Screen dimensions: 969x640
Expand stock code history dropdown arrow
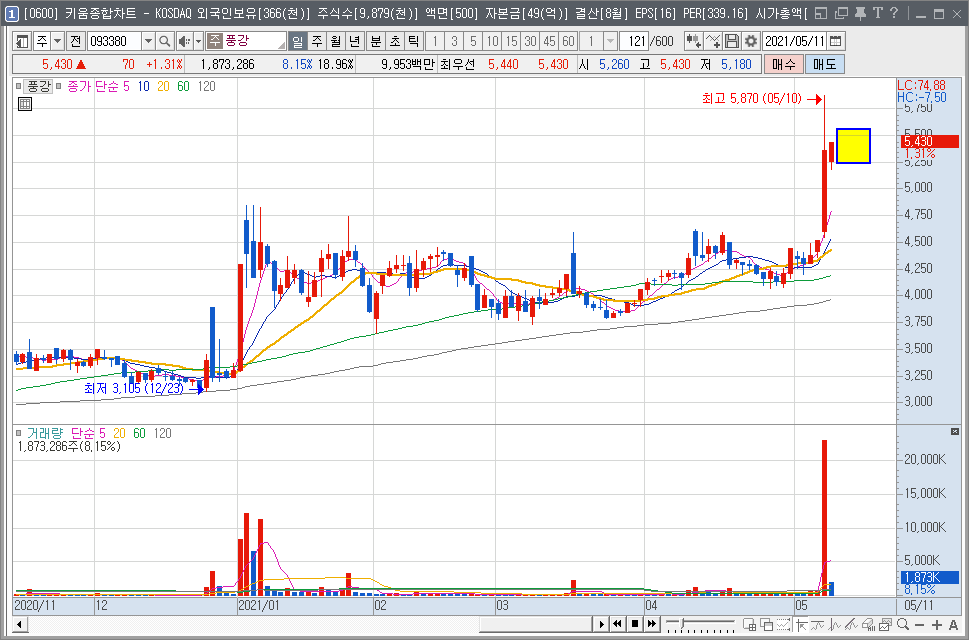[148, 41]
